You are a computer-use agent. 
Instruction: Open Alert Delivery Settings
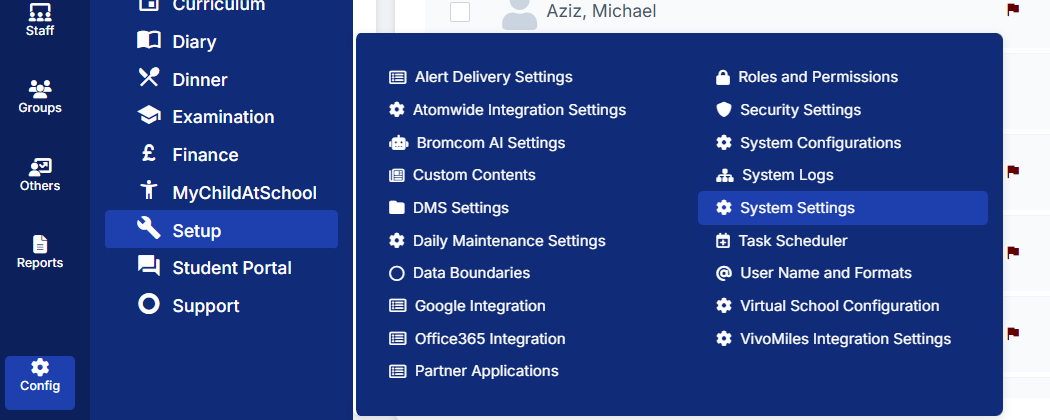pos(493,77)
